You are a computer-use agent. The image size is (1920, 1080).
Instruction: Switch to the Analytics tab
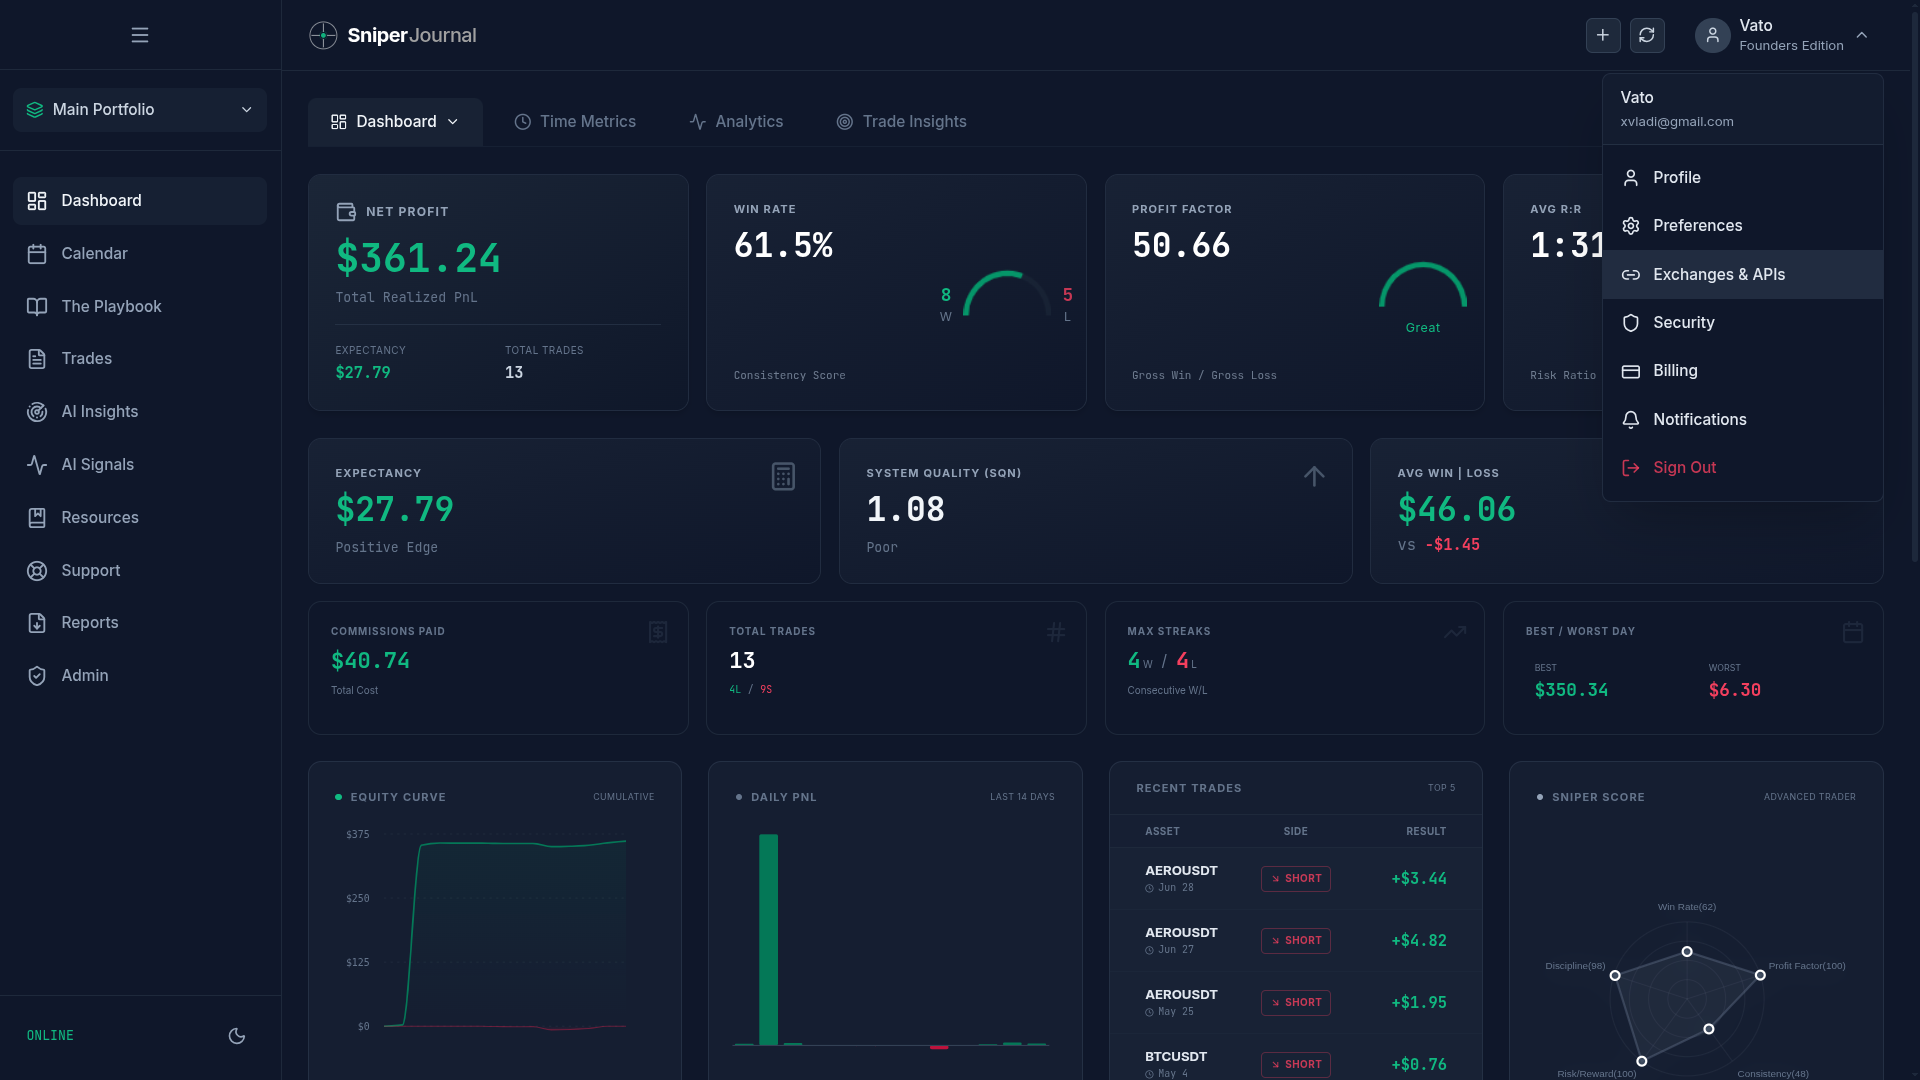[736, 122]
